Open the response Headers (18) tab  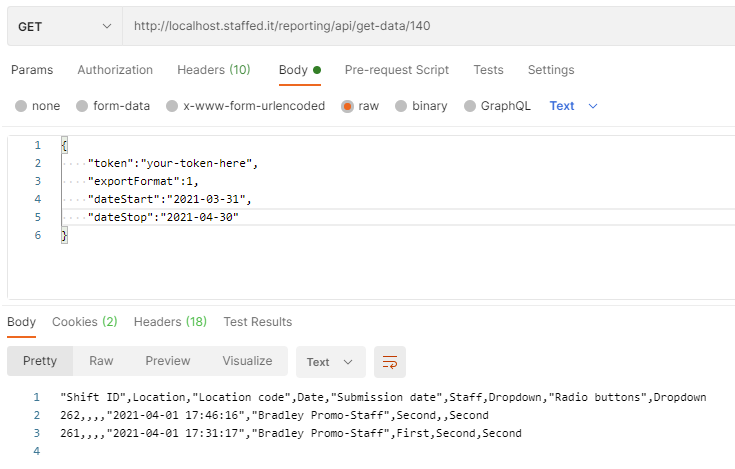coord(170,322)
